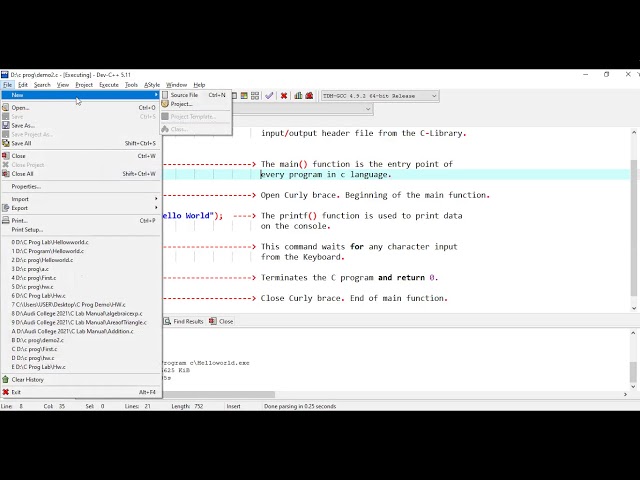Screen dimensions: 640x480
Task: Click the Save All icon in File menu
Action: point(6,143)
